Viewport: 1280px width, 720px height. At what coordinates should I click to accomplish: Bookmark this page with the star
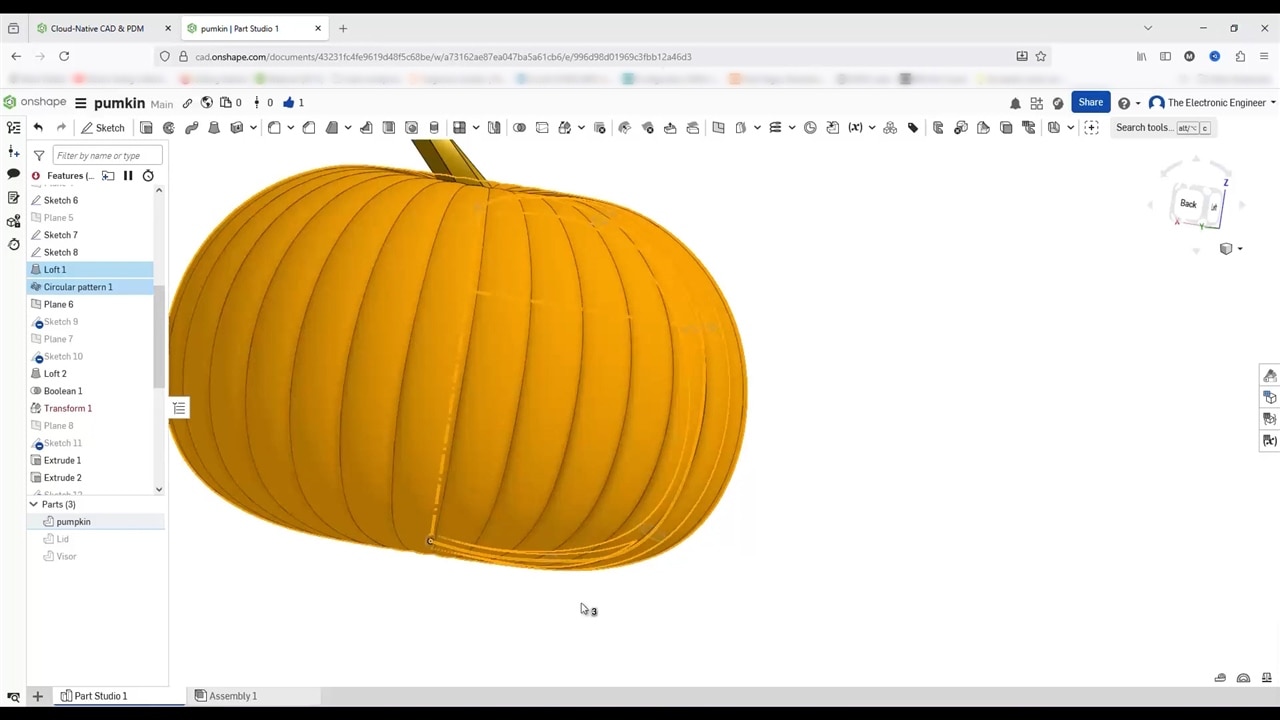pos(1041,56)
